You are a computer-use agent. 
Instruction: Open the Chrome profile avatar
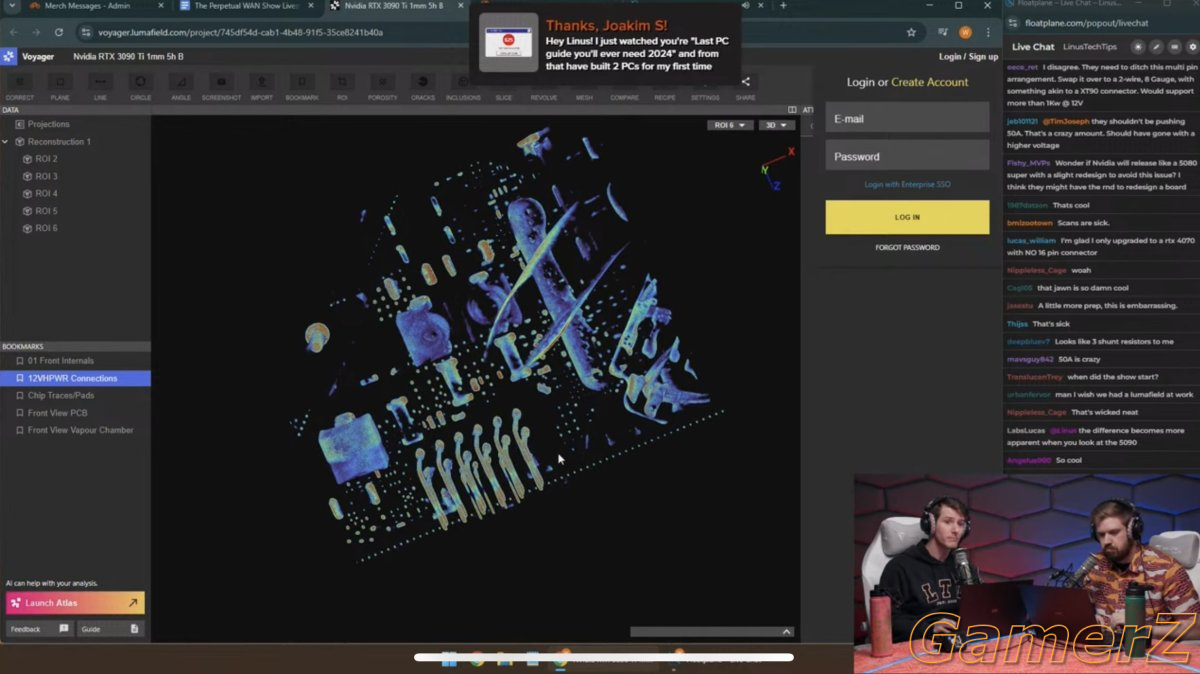click(965, 32)
